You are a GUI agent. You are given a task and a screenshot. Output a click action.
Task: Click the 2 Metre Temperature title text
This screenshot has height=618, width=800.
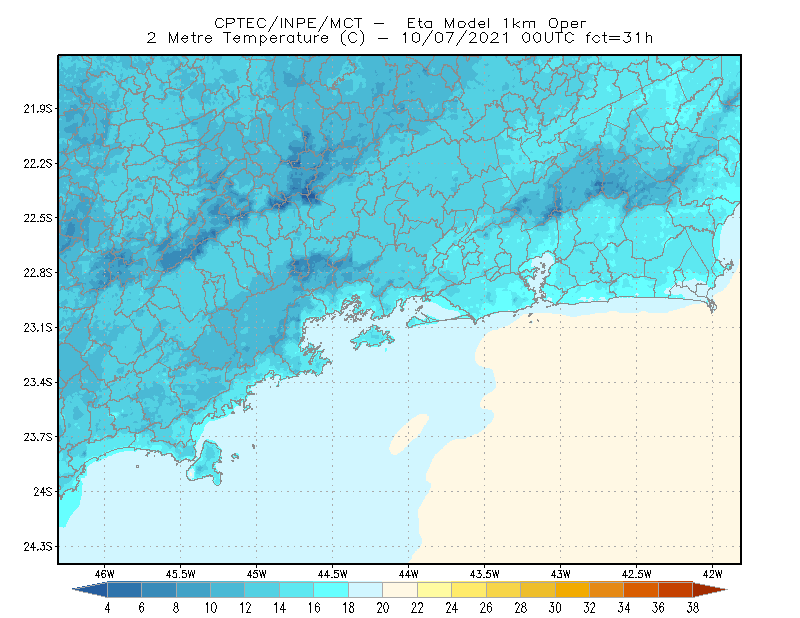coord(238,38)
